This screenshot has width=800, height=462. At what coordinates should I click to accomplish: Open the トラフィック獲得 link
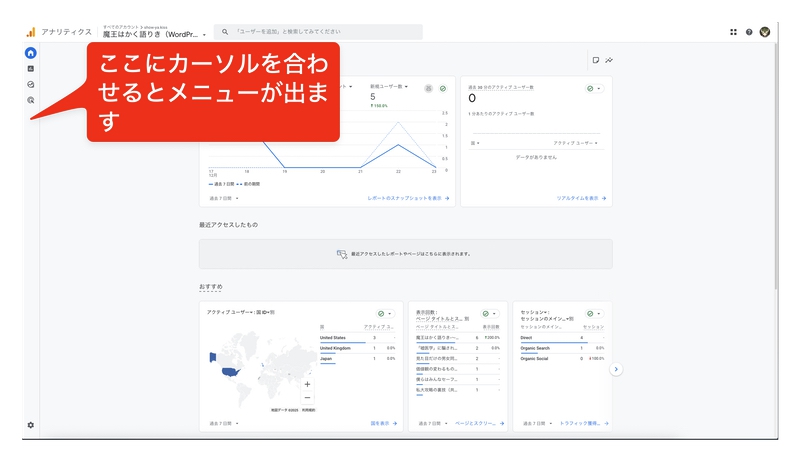tap(584, 424)
